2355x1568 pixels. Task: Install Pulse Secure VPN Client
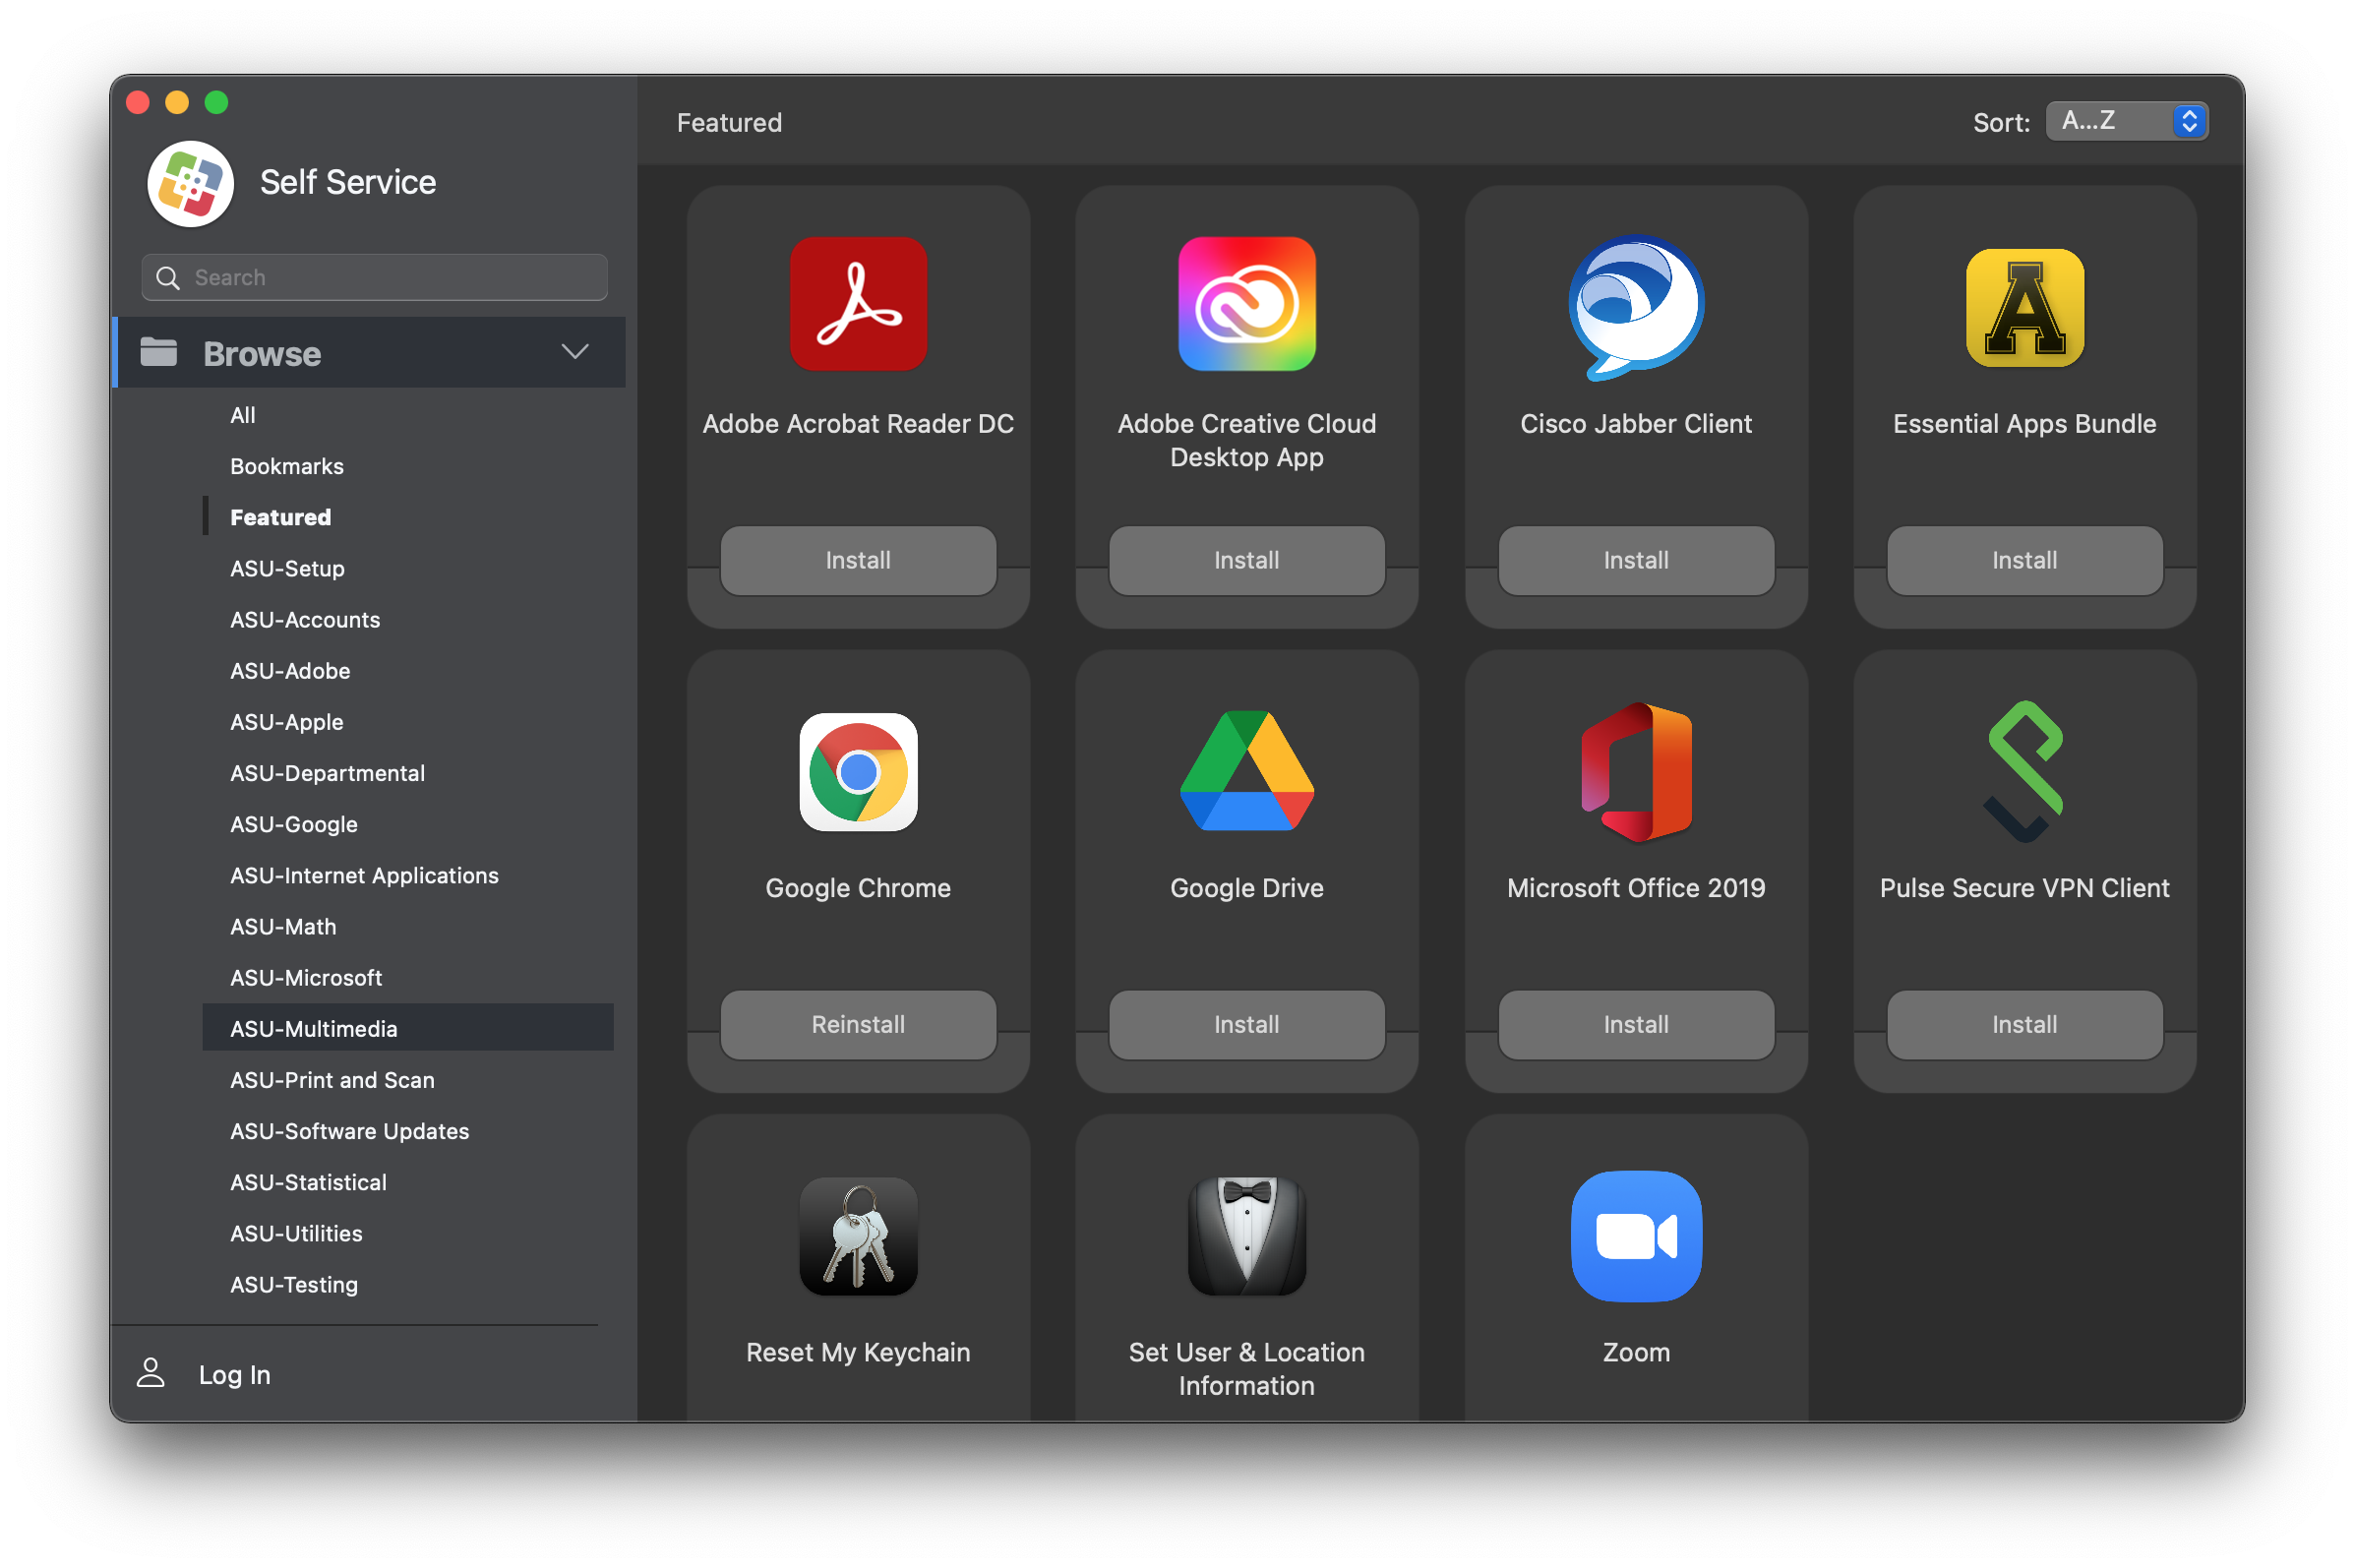(x=2024, y=1024)
